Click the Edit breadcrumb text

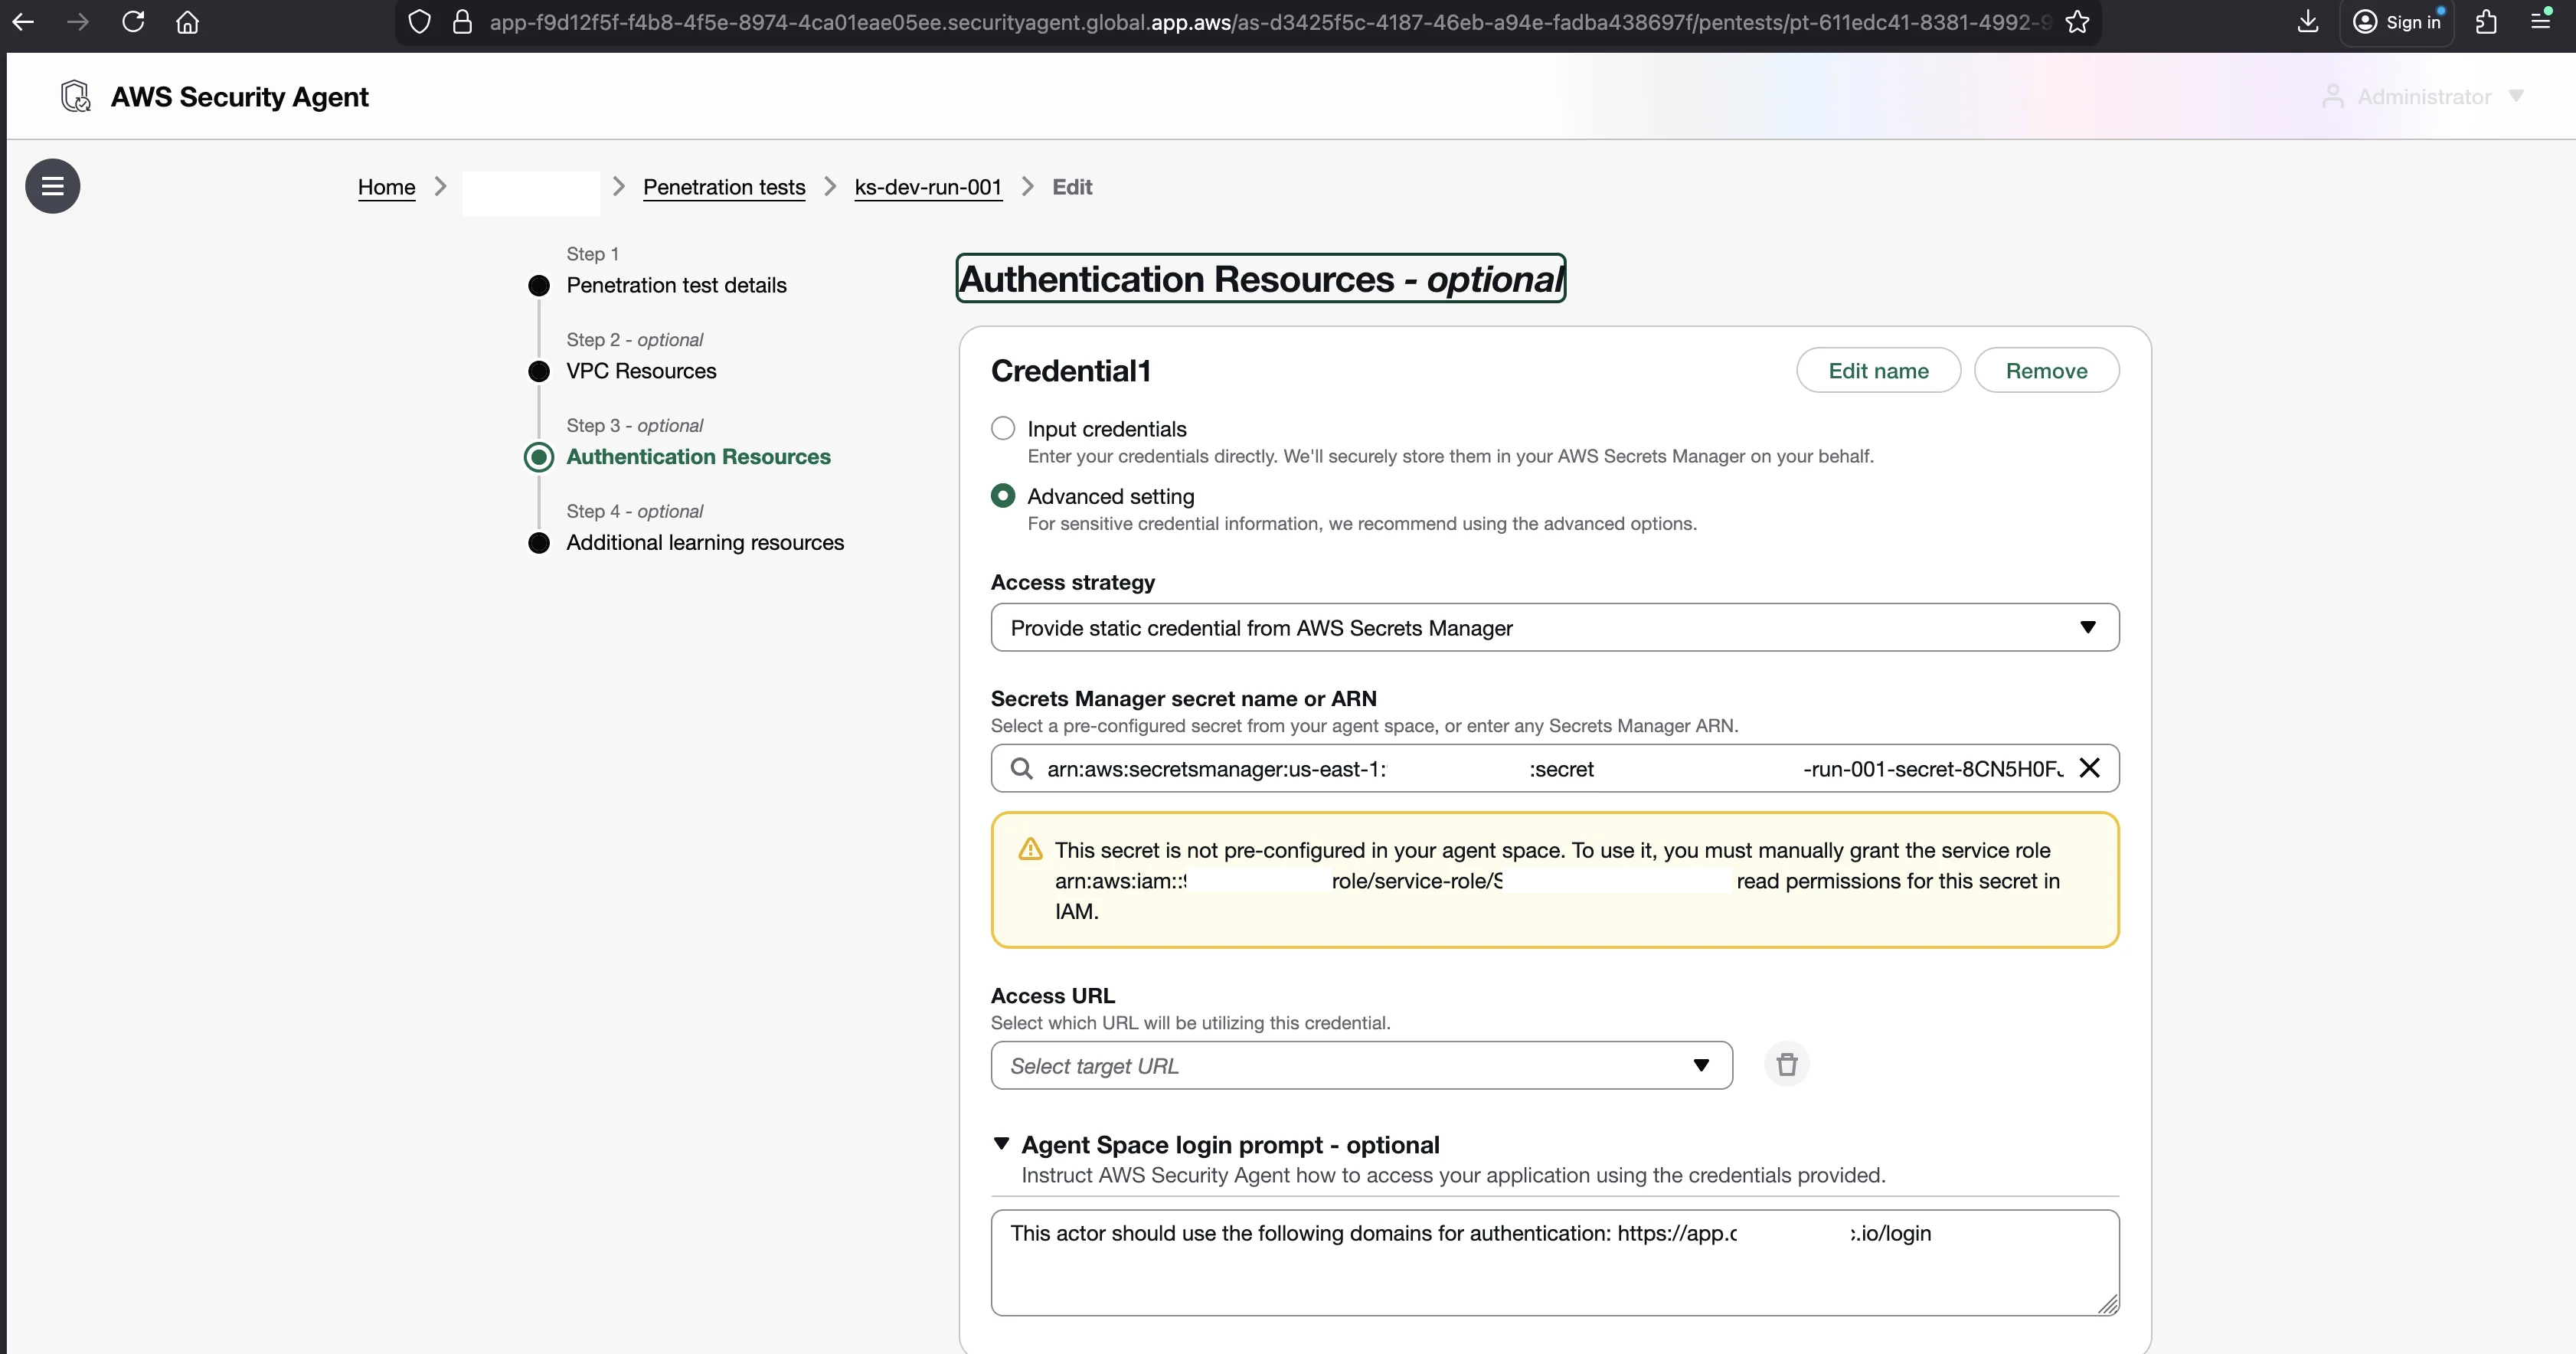coord(1072,187)
